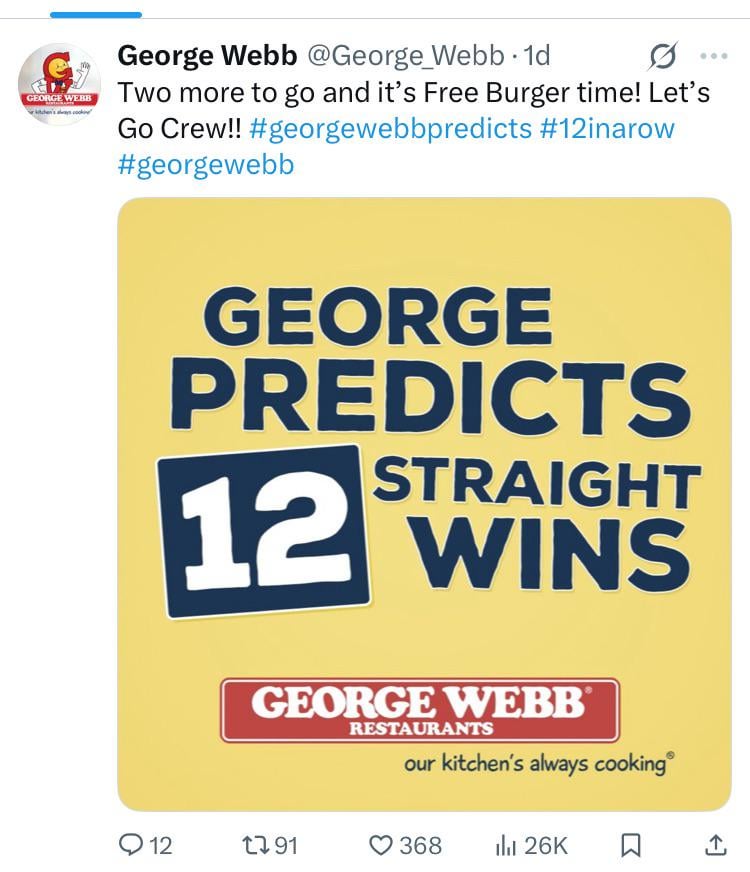Click the George Webb display name
750x872 pixels.
[x=207, y=56]
